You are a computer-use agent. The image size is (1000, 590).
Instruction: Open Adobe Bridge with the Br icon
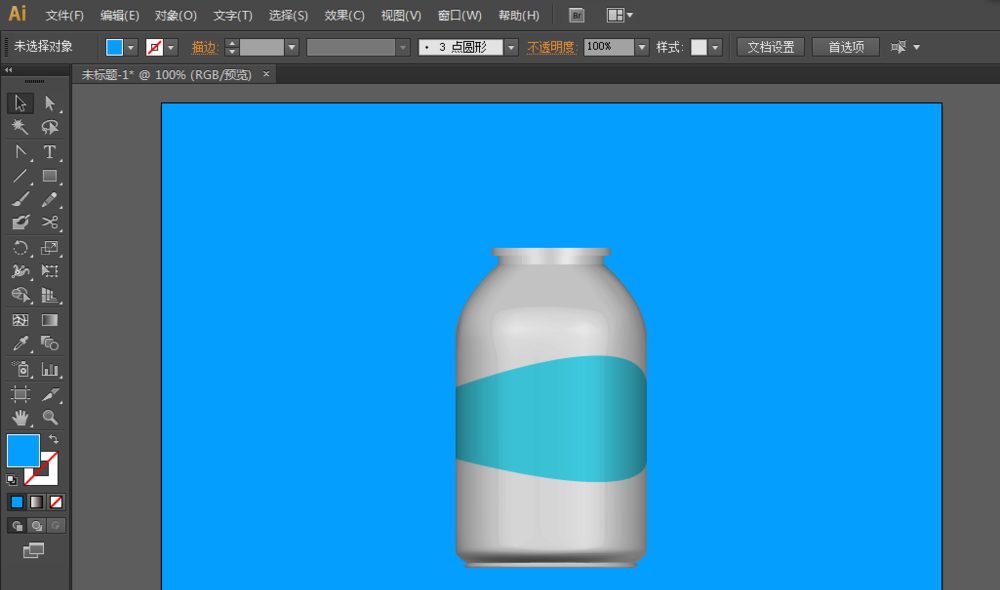577,15
